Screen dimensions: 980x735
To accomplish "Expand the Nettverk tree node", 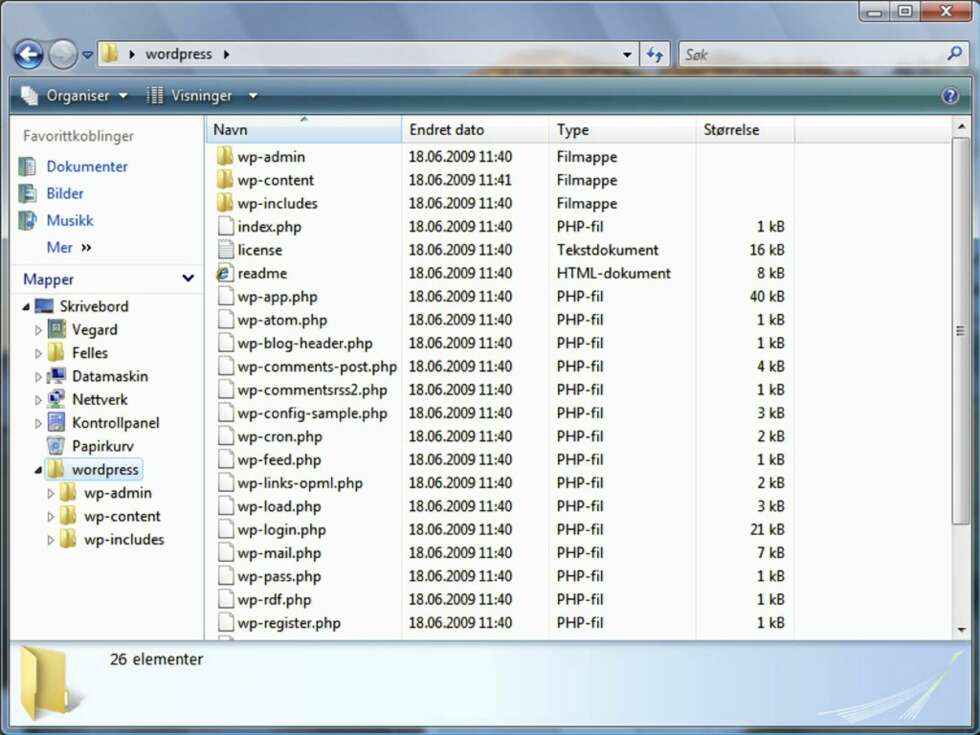I will pyautogui.click(x=38, y=399).
